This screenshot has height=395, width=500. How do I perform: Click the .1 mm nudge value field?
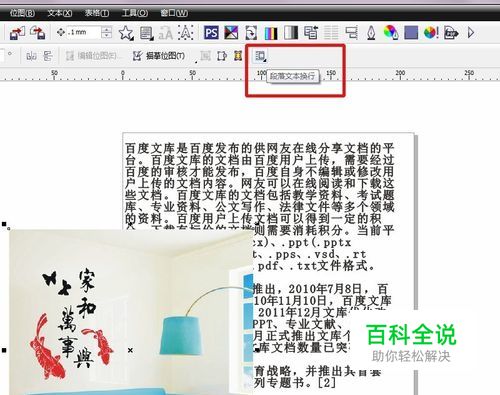[x=83, y=32]
